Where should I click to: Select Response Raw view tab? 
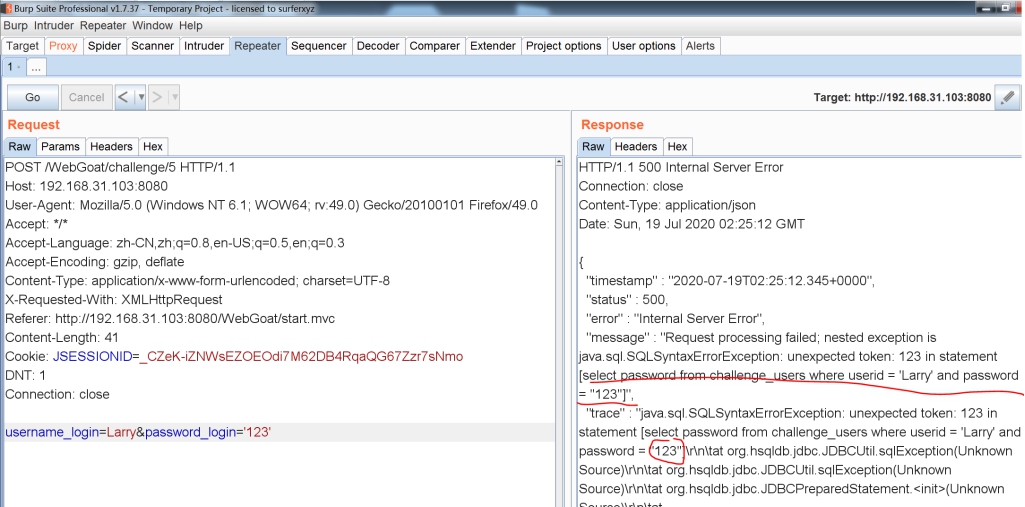point(593,146)
